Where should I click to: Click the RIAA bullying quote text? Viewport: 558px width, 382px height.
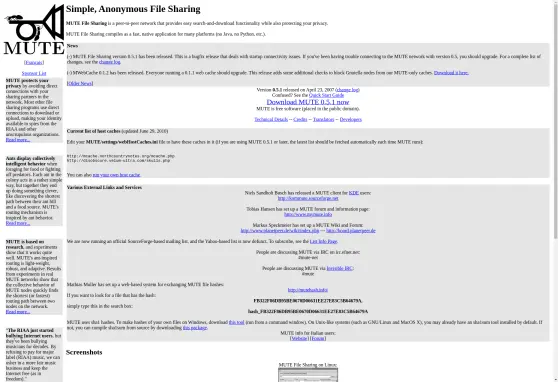(33, 355)
